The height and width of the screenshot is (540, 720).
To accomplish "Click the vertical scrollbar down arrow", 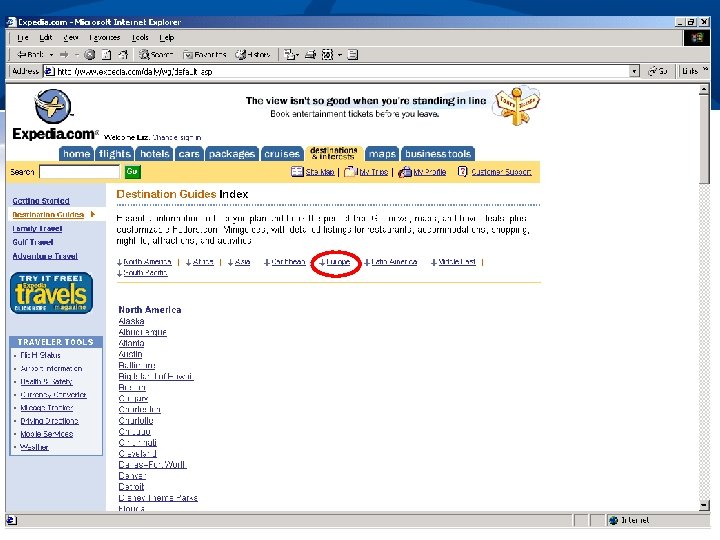I will pos(704,506).
